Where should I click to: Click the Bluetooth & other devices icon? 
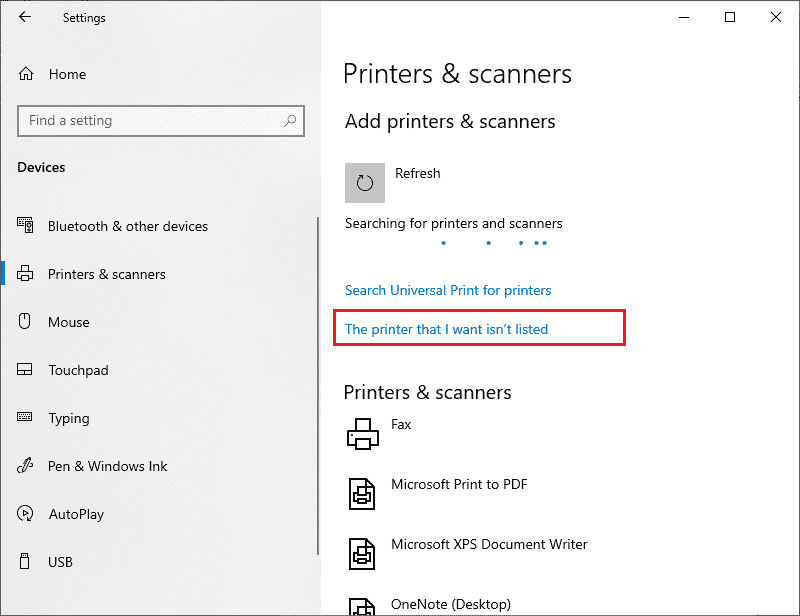tap(25, 225)
